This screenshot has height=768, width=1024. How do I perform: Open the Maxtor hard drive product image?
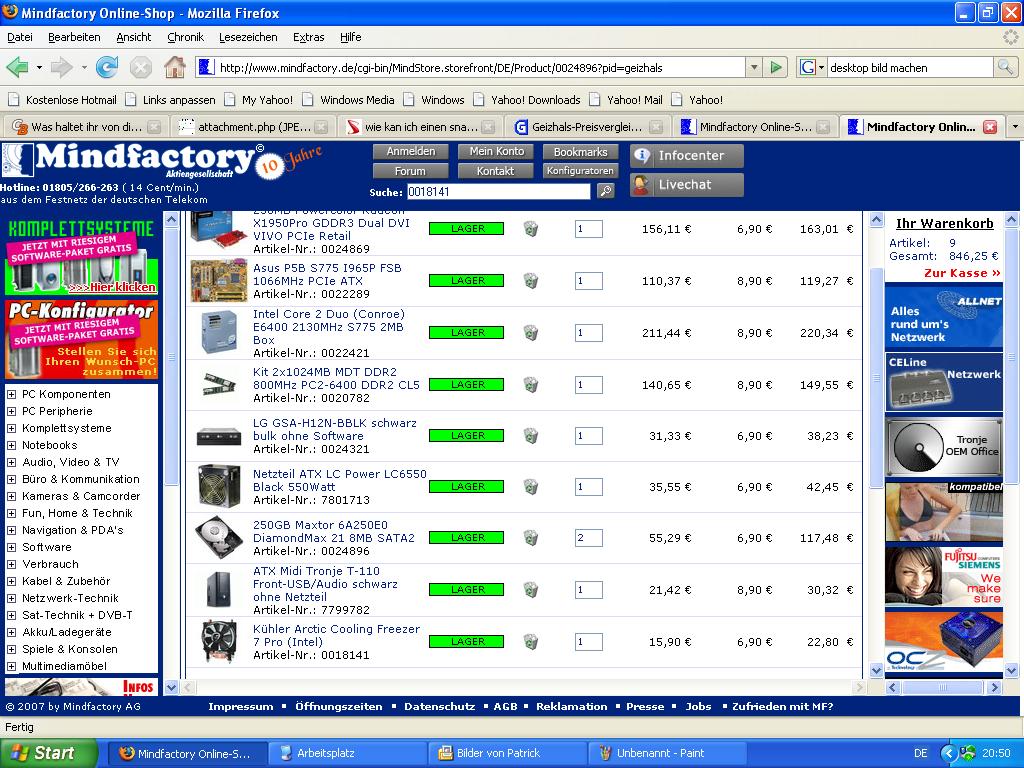[219, 537]
